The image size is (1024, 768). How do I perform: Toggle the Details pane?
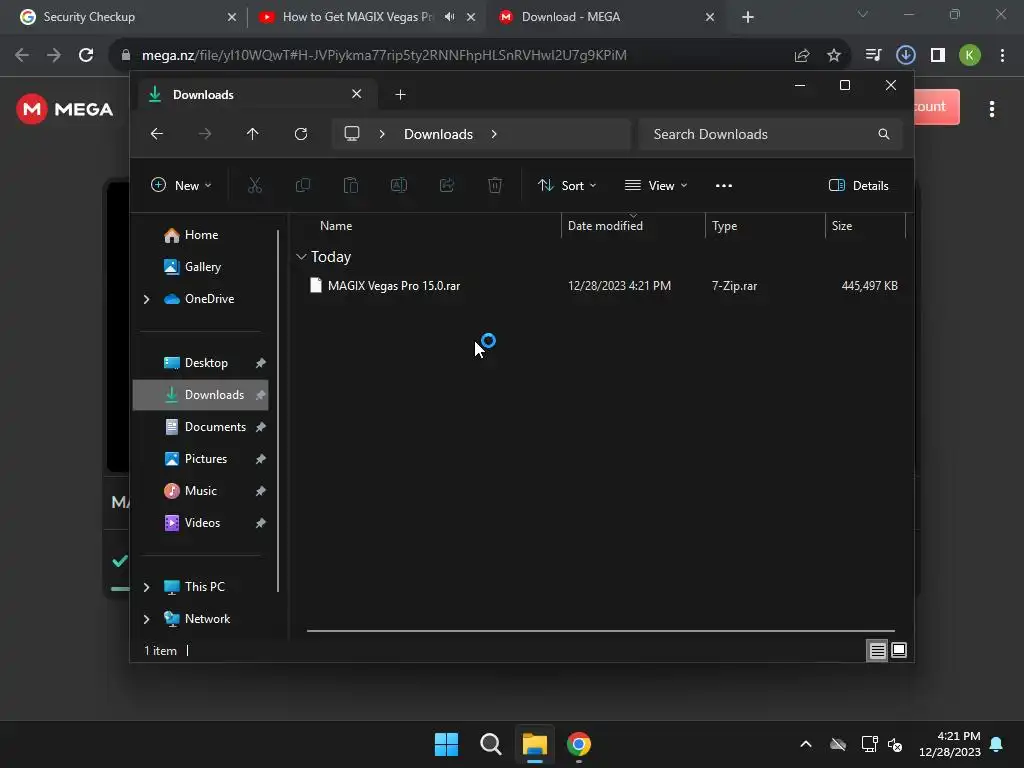click(858, 185)
